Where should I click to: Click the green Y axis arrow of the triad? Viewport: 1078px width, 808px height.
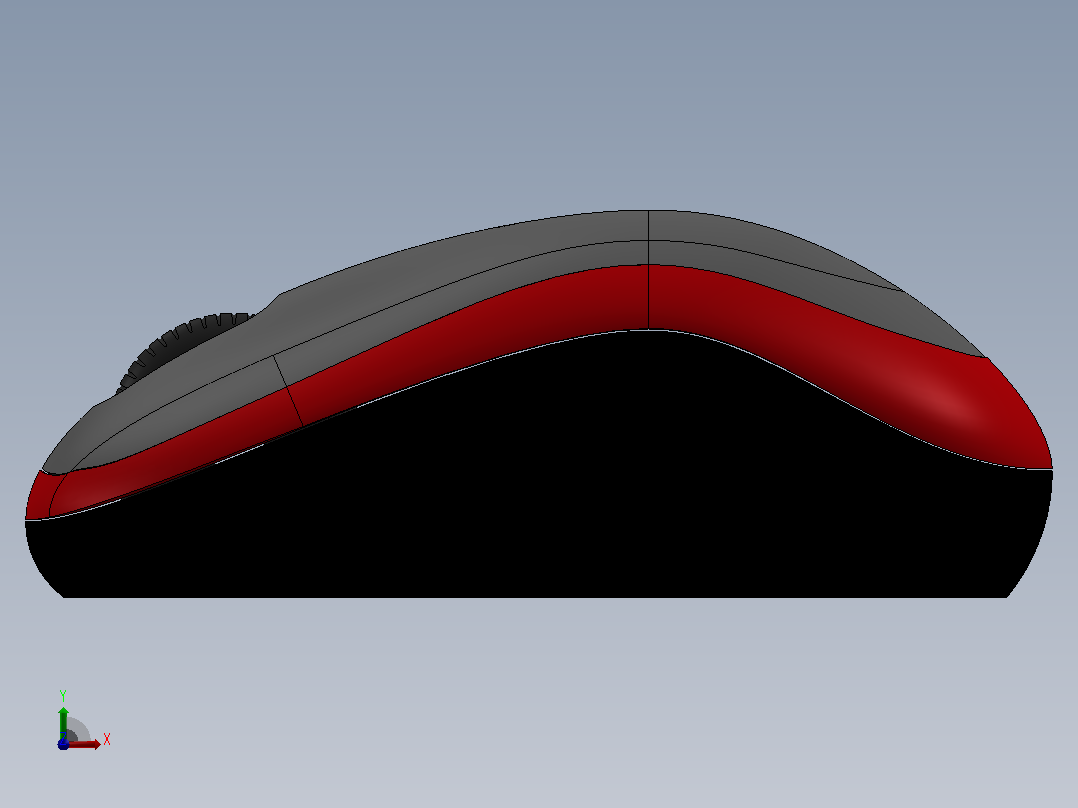(63, 721)
